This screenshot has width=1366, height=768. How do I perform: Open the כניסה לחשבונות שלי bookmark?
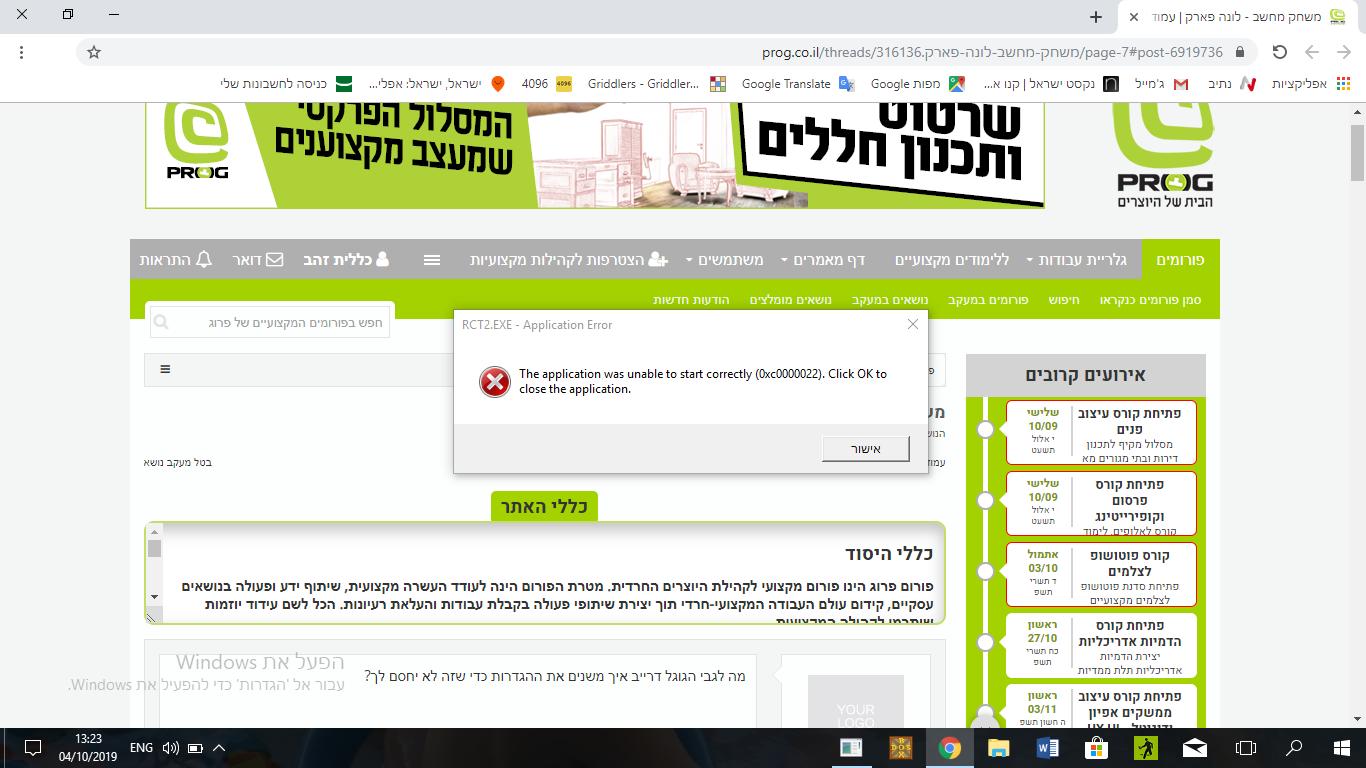(x=286, y=84)
